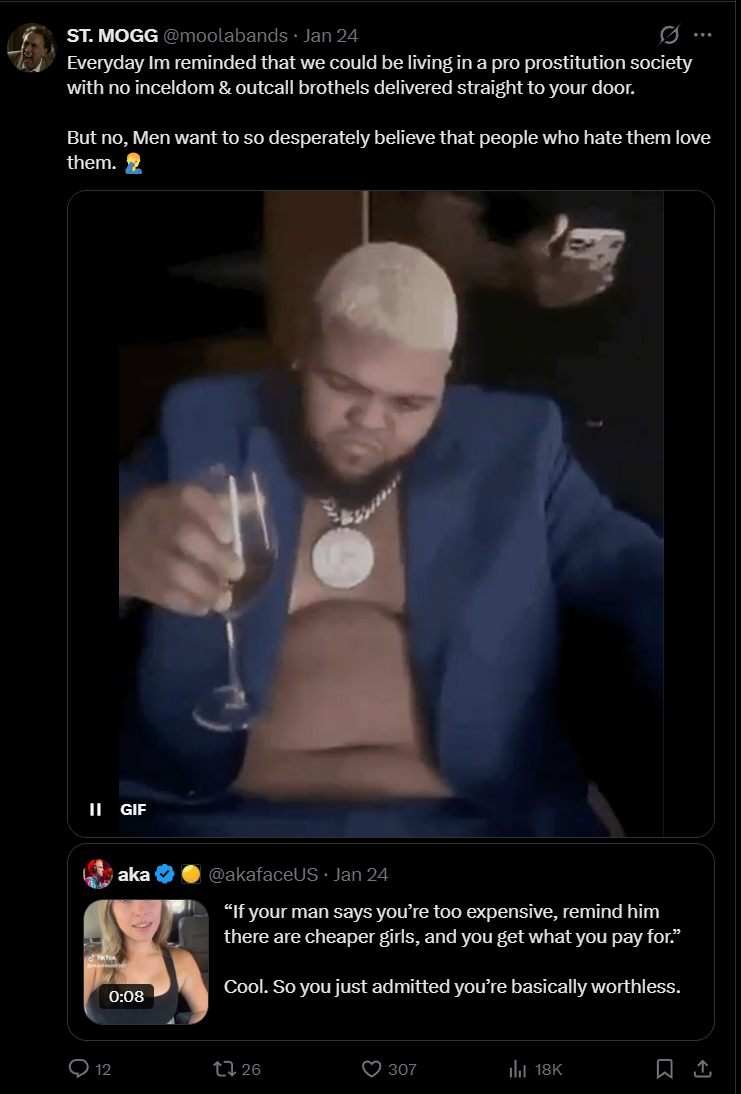Screen dimensions: 741x1094
Task: View analytics showing 18K views
Action: click(518, 1068)
